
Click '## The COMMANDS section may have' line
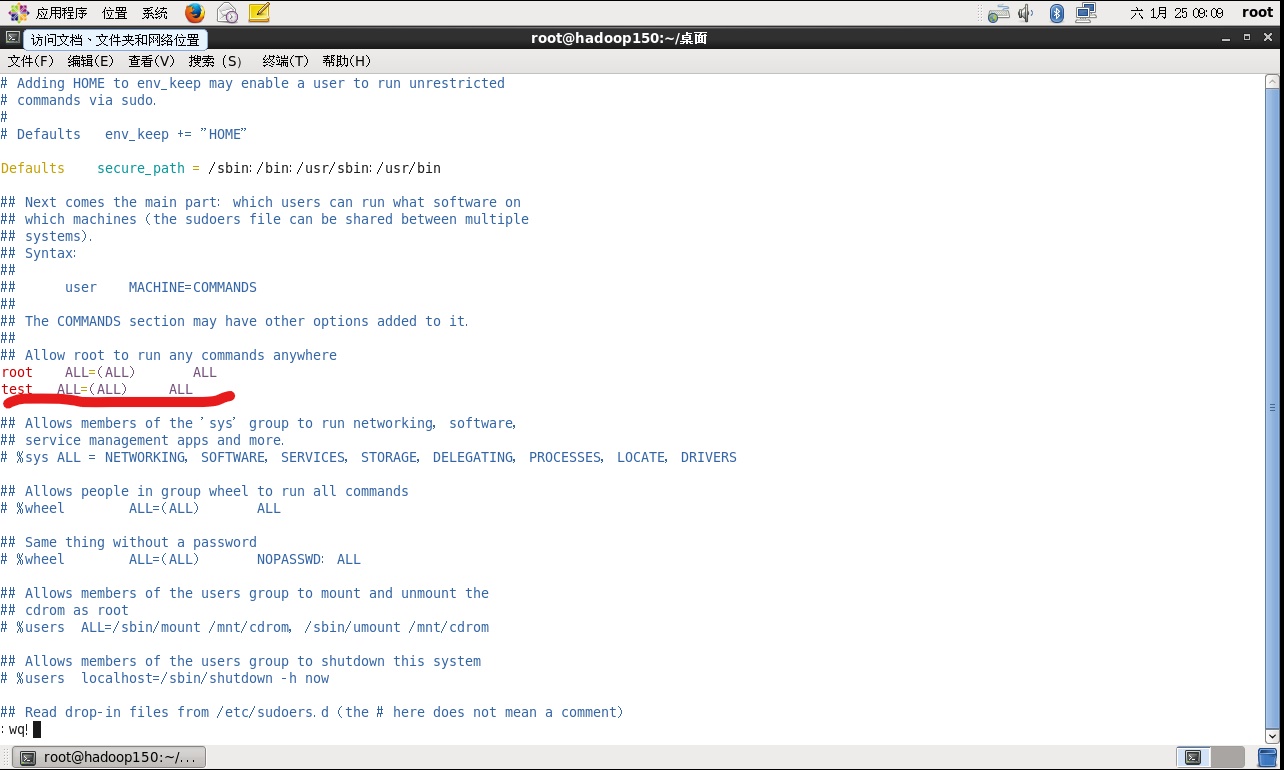point(234,321)
